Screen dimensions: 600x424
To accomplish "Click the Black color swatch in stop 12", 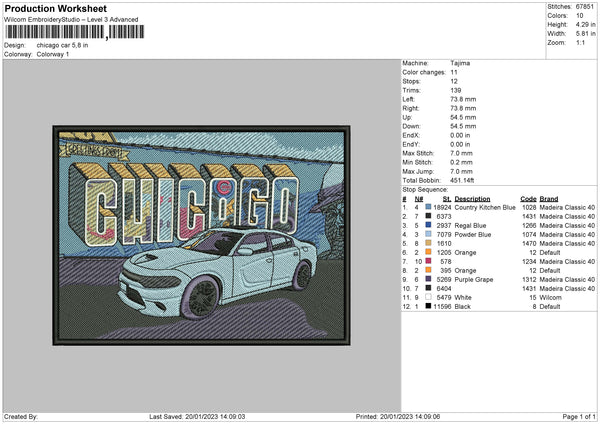I will point(428,306).
